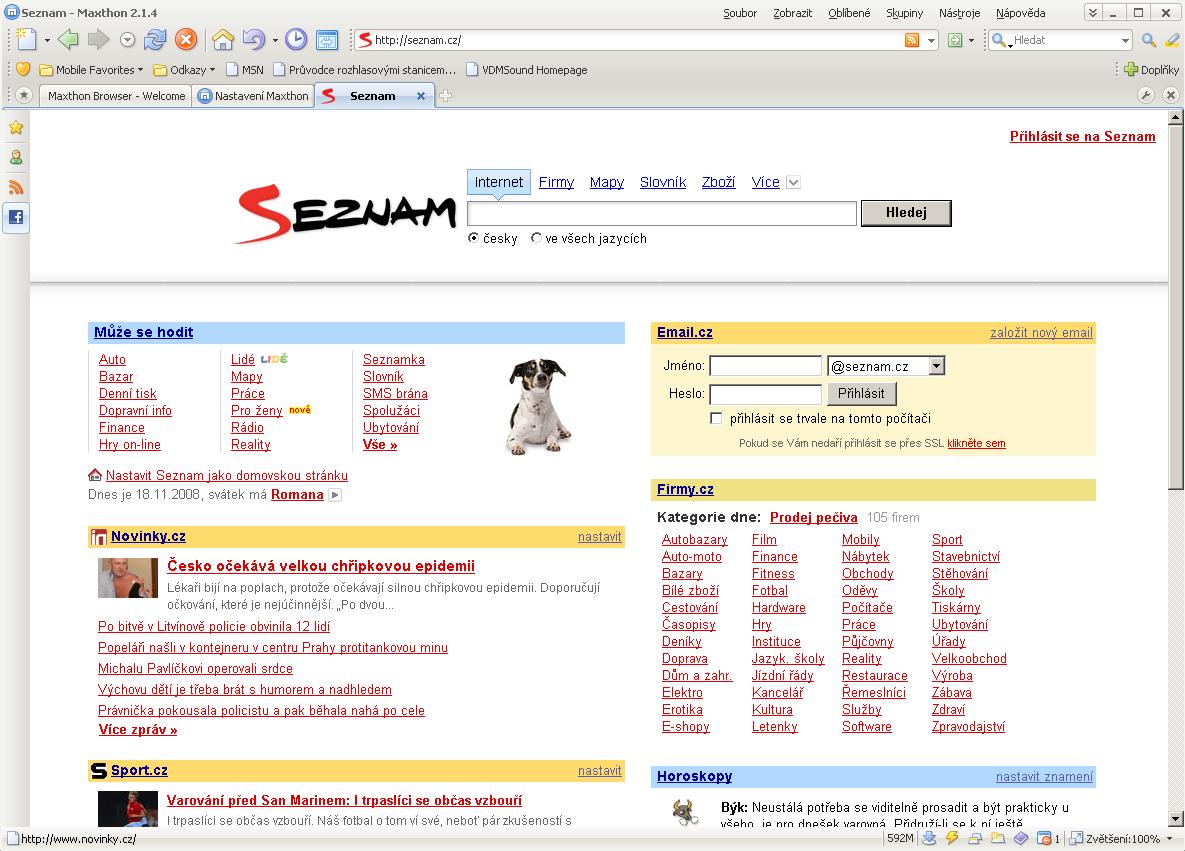Open the History clock icon
Image resolution: width=1185 pixels, height=851 pixels.
(295, 39)
